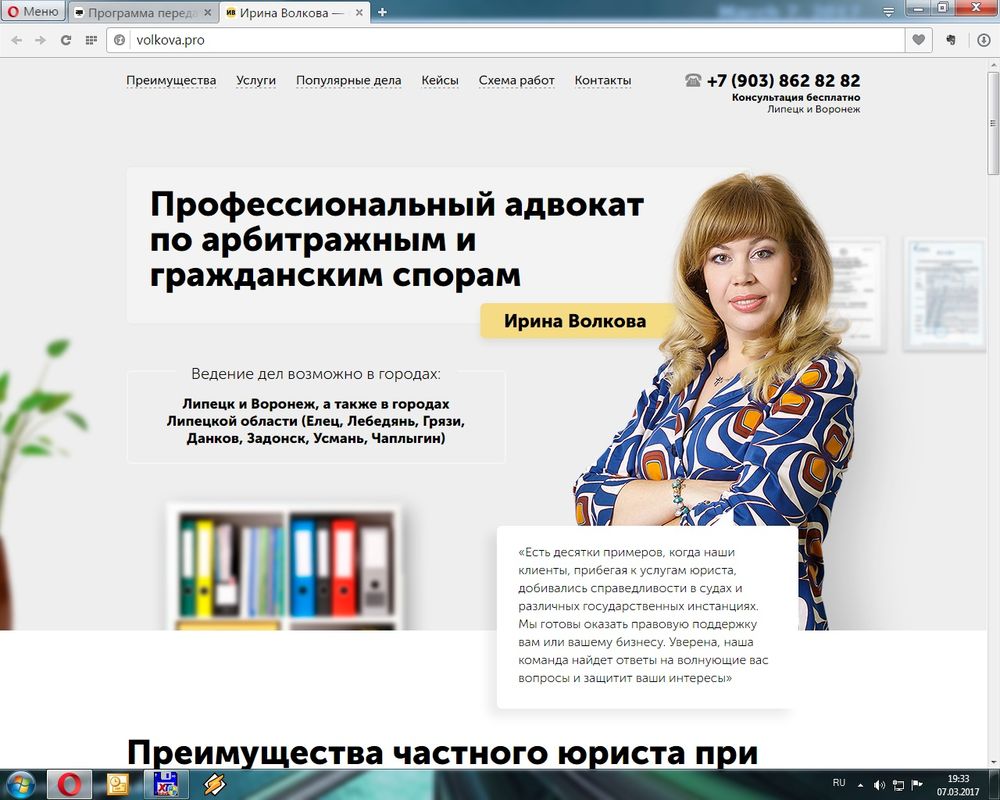
Task: Open the downloads icon in toolbar
Action: (x=983, y=40)
